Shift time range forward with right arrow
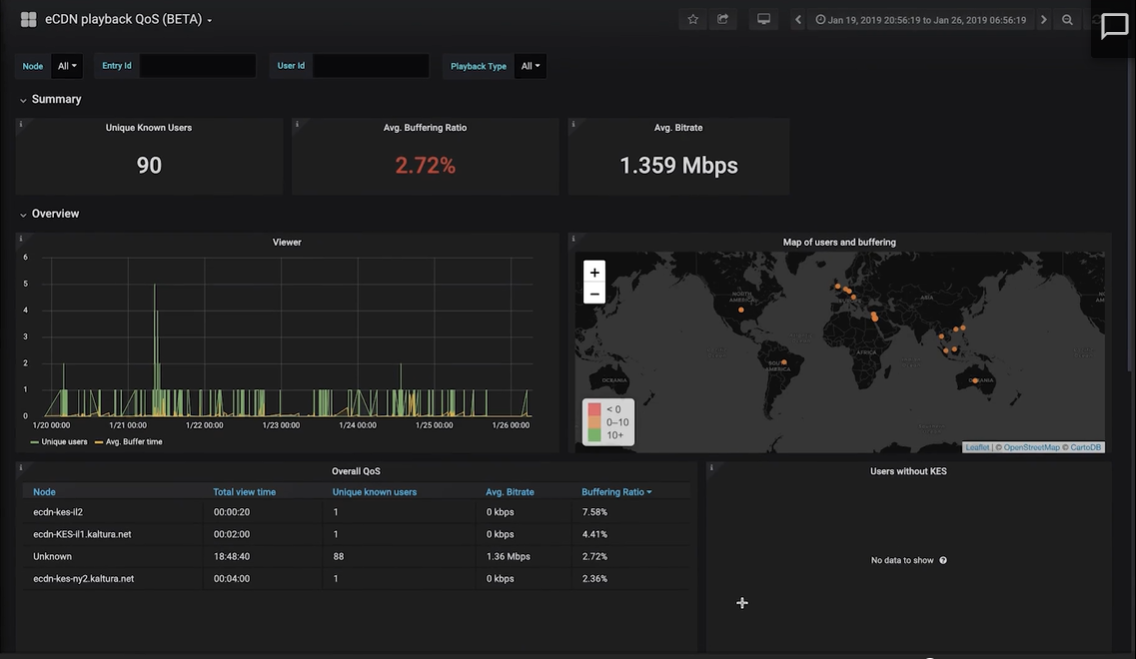This screenshot has width=1136, height=659. 1043,20
